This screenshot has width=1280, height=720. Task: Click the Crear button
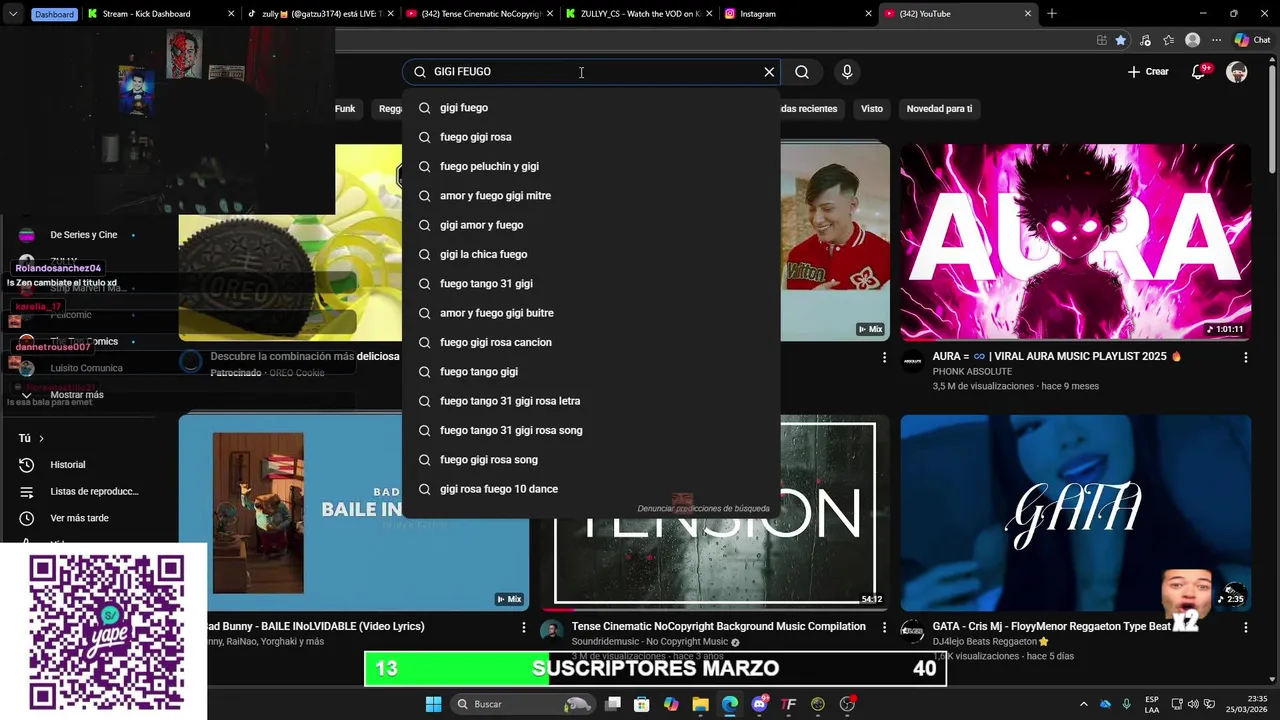[1148, 72]
